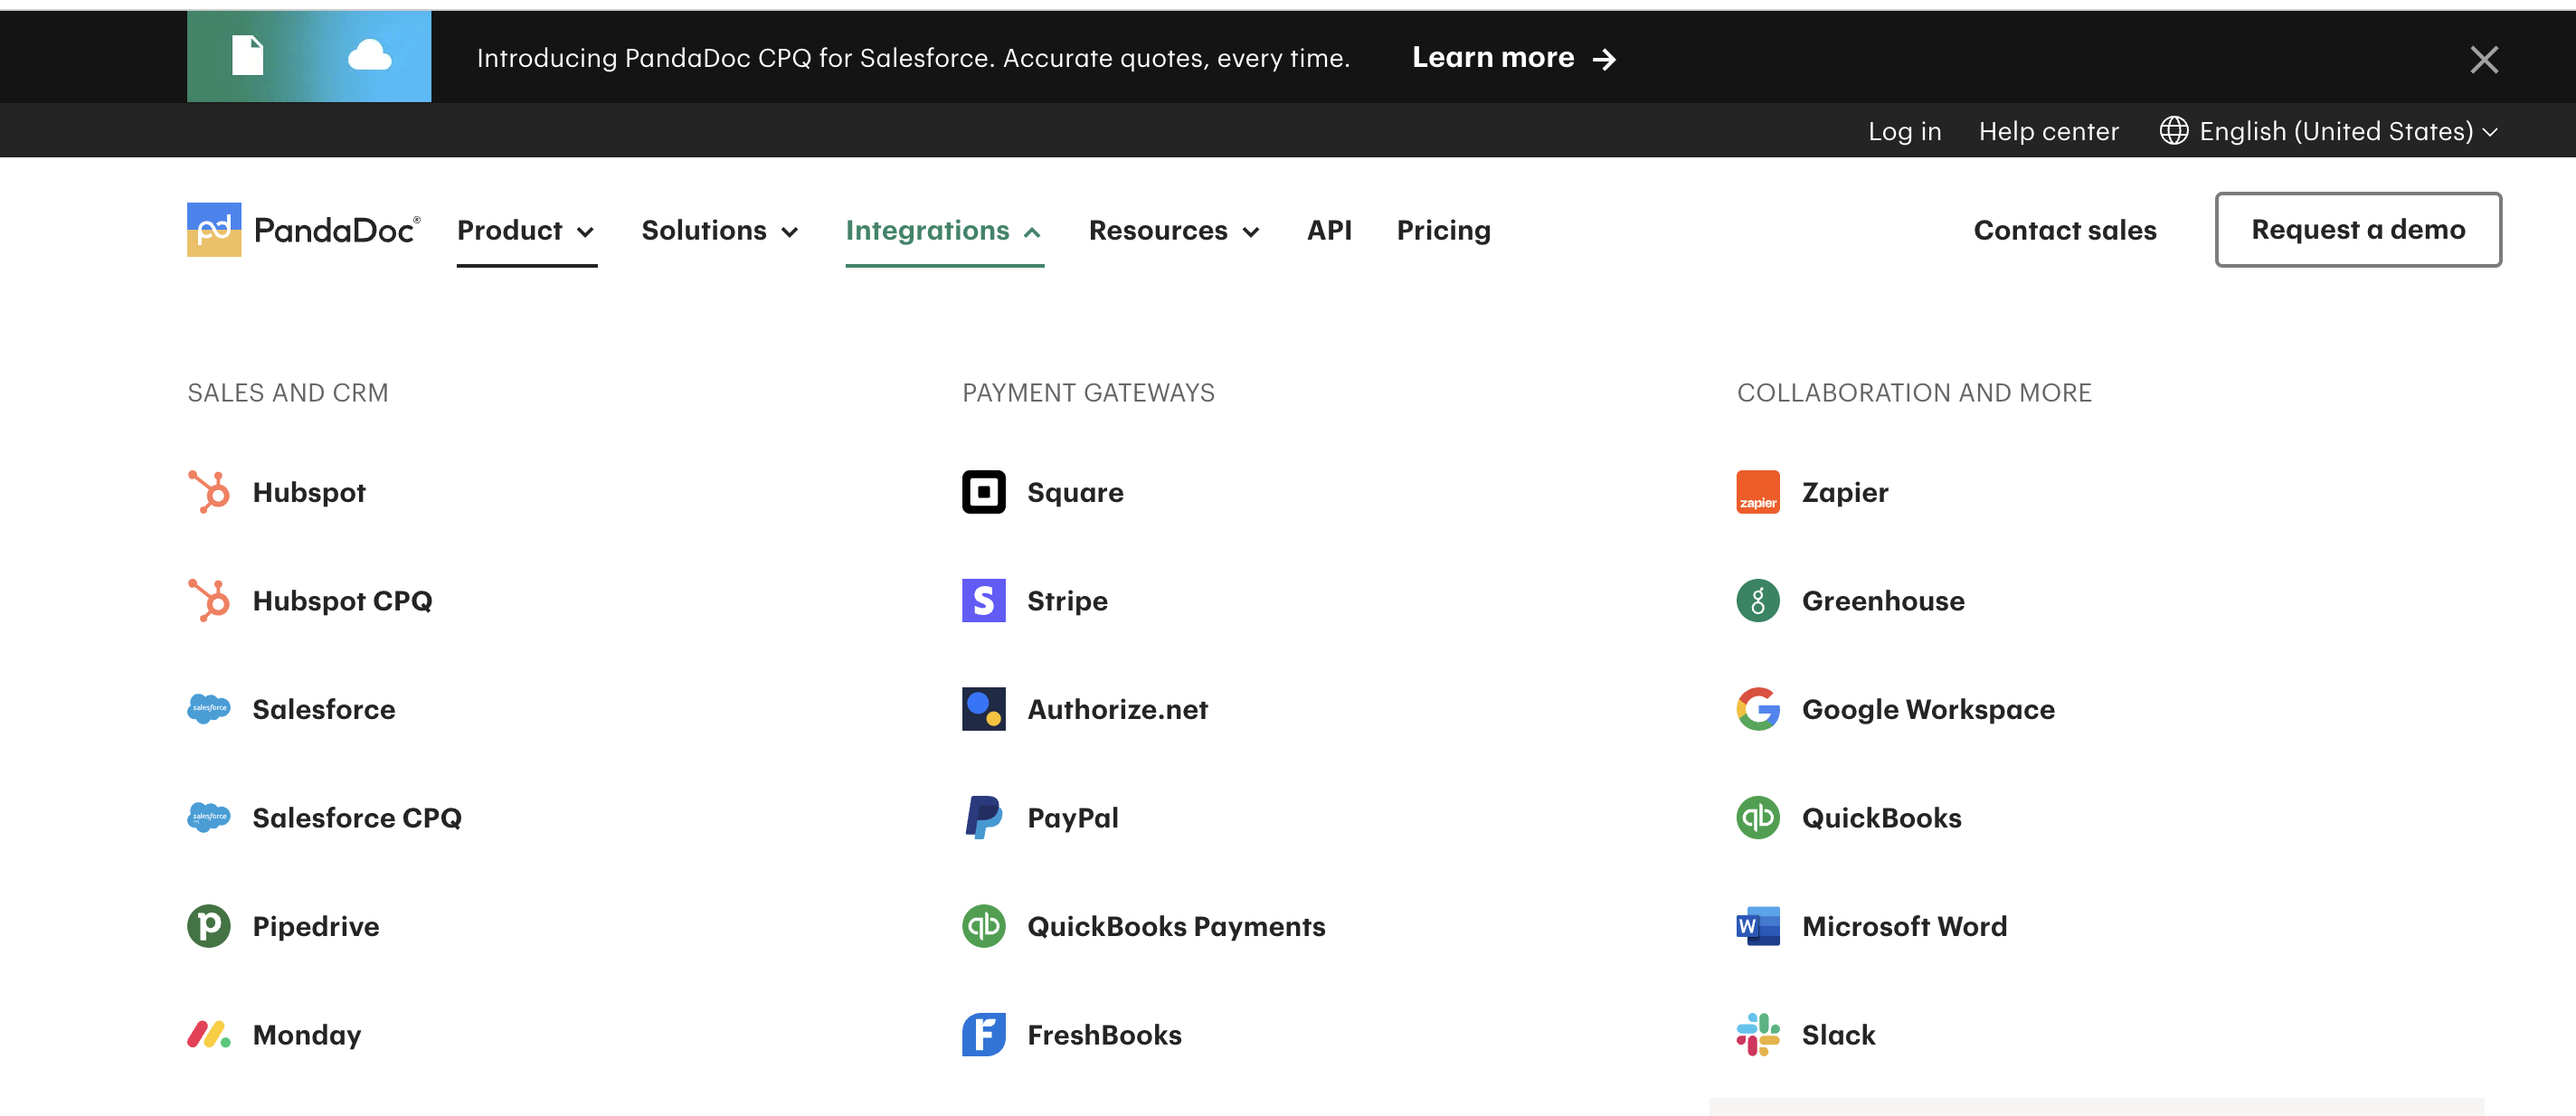
Task: Open the Hubspot integration link
Action: (309, 492)
